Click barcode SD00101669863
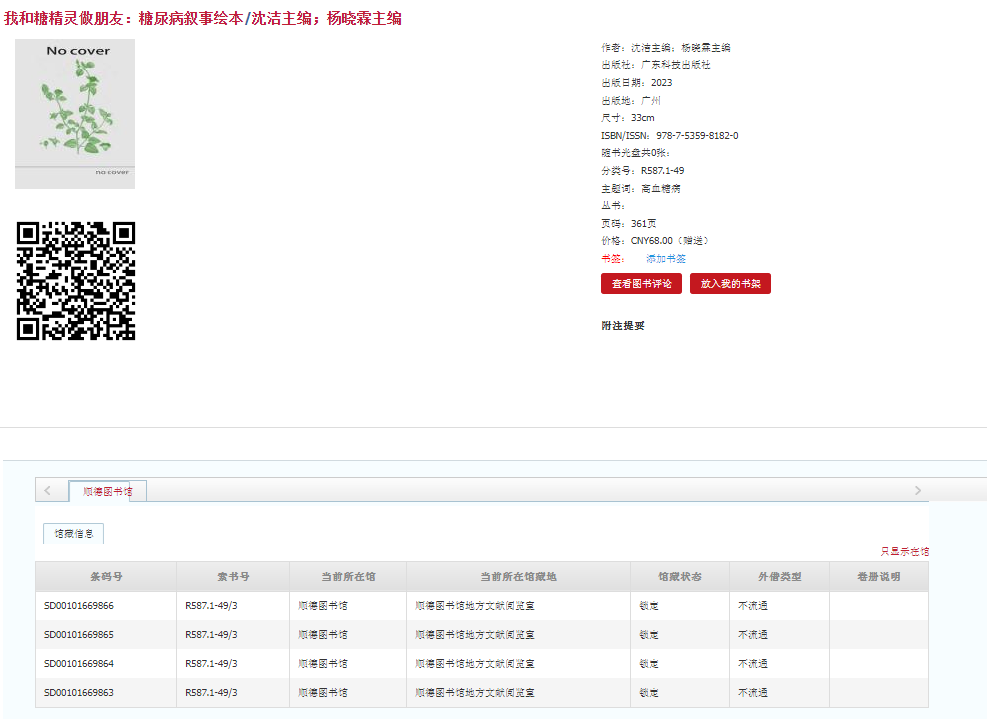987x719 pixels. pos(79,693)
